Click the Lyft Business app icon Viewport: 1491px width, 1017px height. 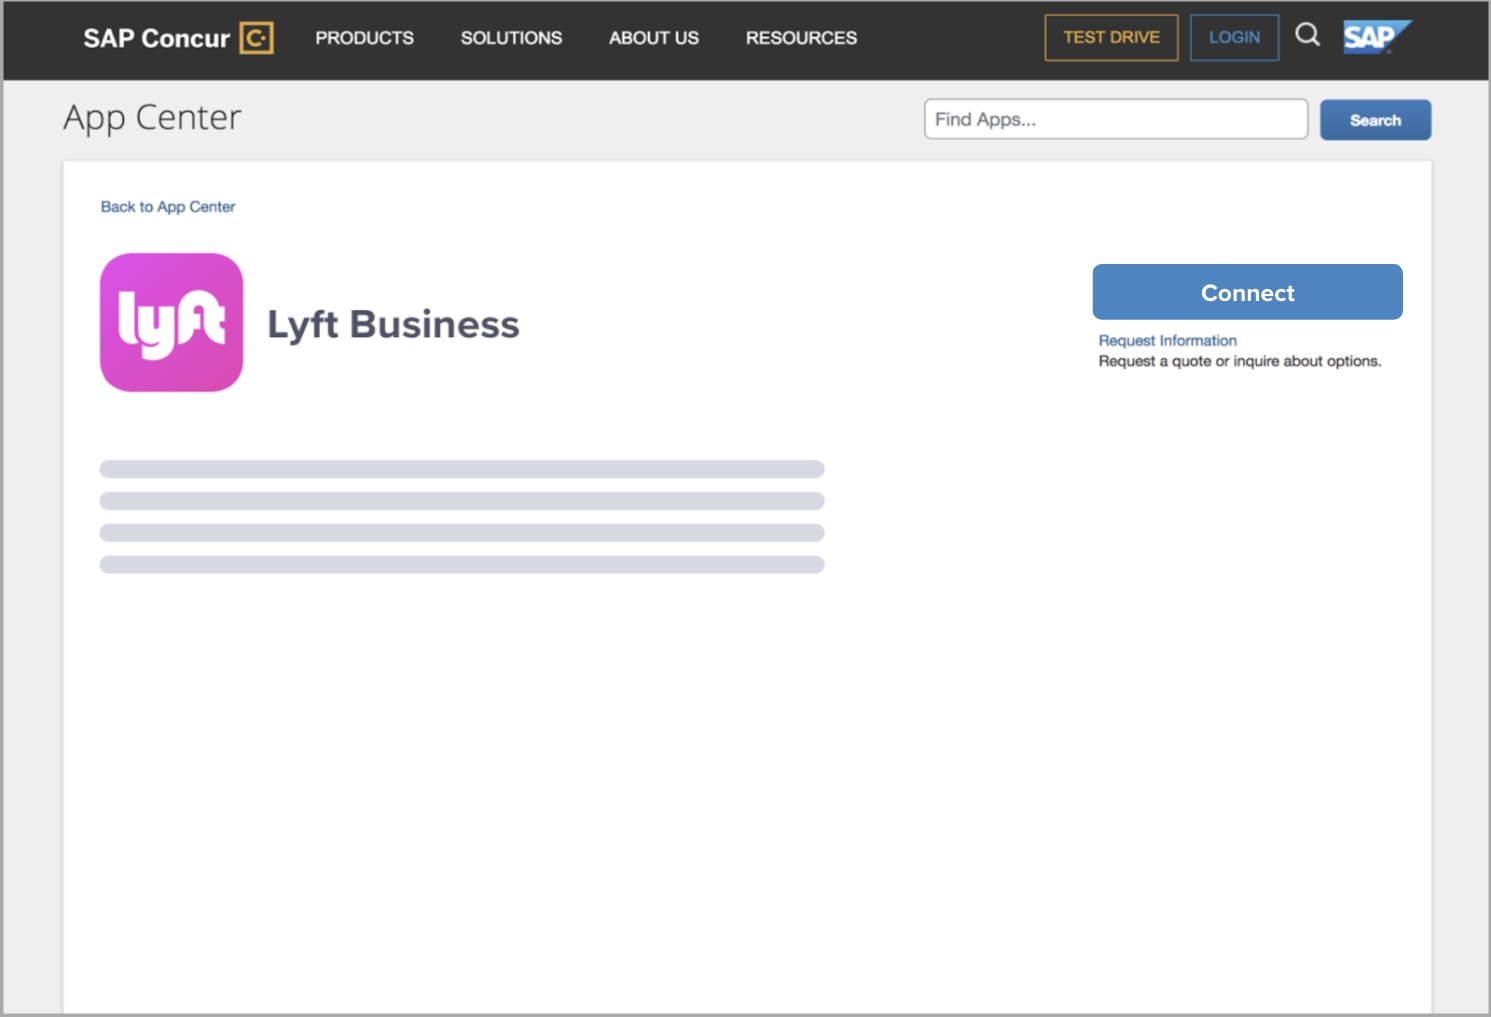[171, 322]
